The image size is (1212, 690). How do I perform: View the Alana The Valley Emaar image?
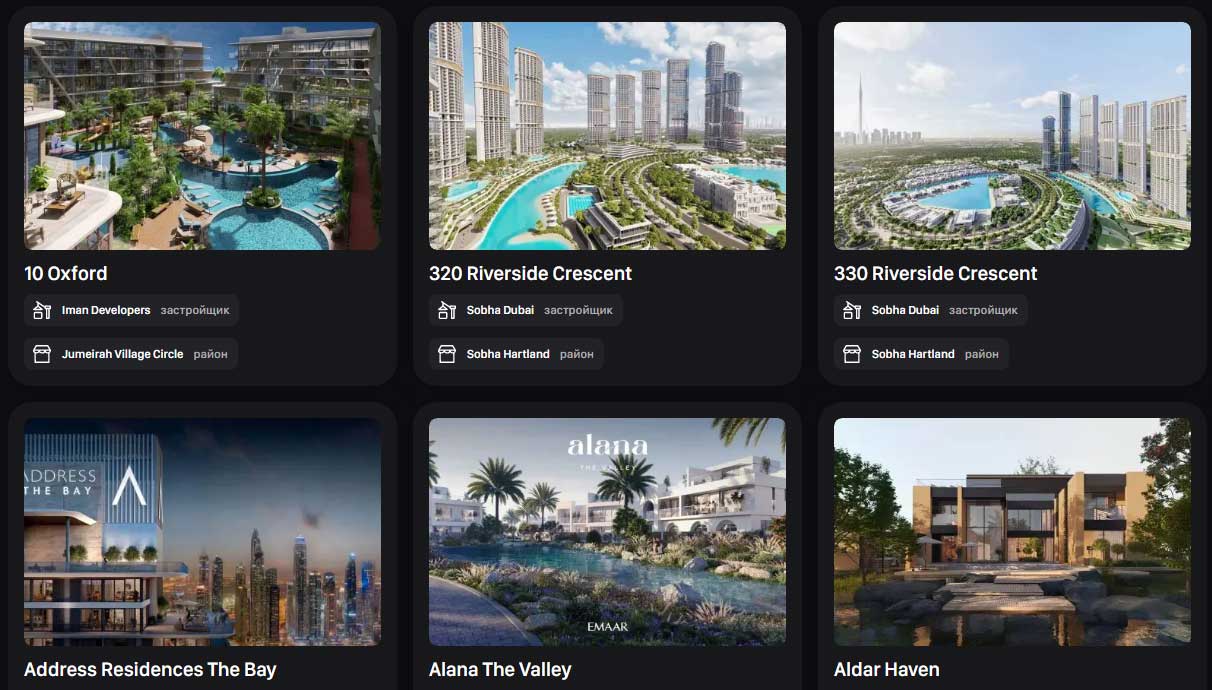607,532
